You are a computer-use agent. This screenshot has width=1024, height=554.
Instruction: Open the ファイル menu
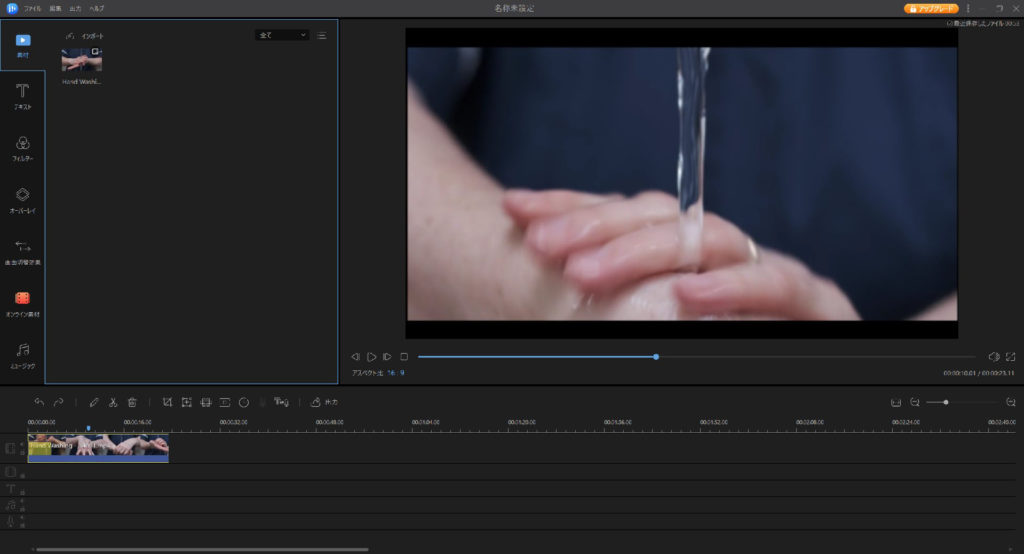pyautogui.click(x=33, y=8)
